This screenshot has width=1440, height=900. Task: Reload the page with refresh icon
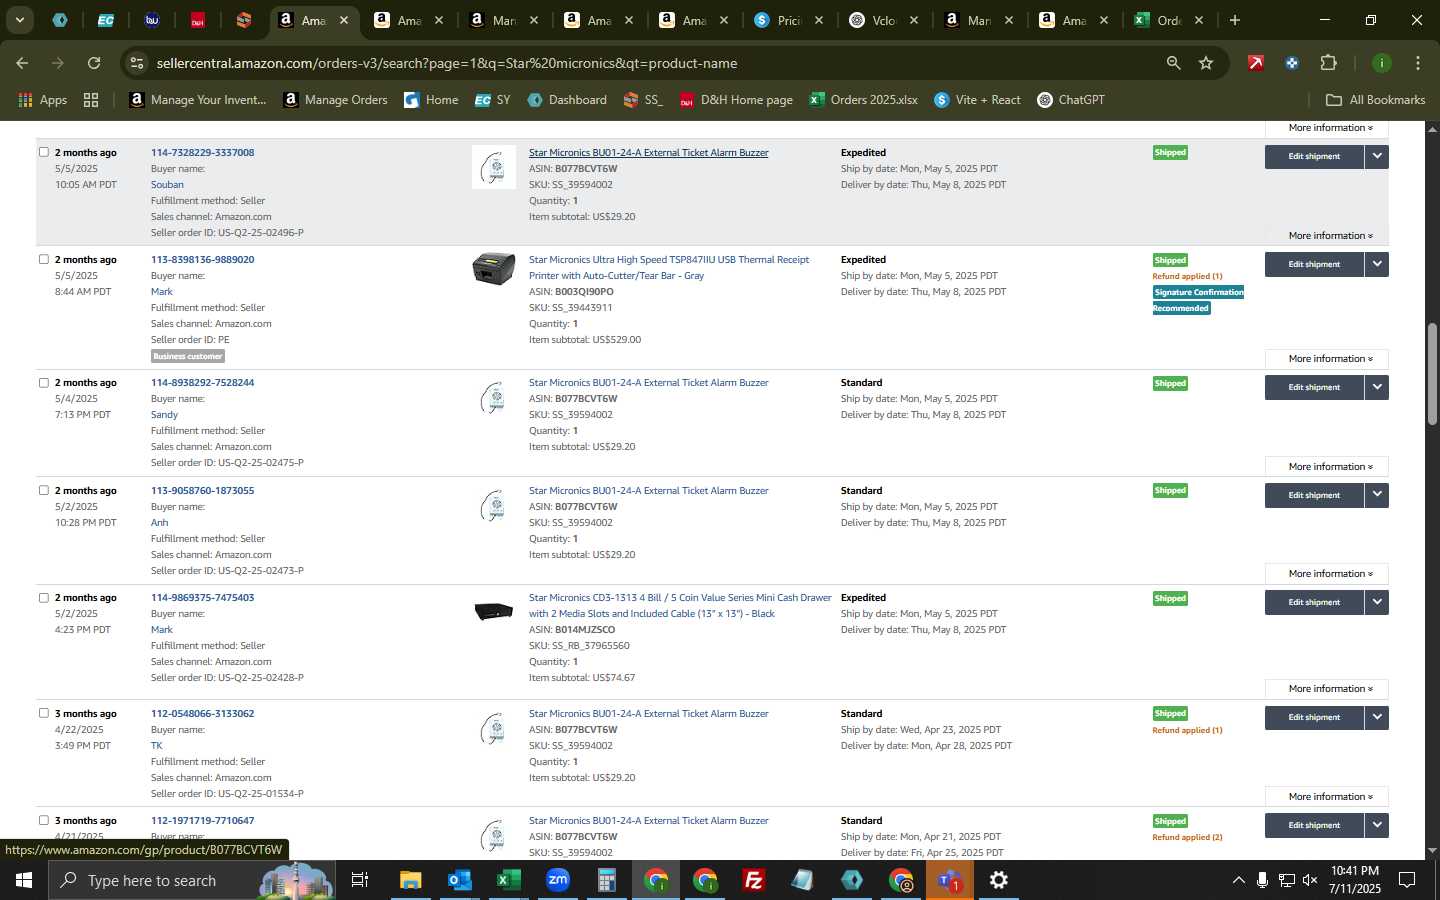coord(94,63)
